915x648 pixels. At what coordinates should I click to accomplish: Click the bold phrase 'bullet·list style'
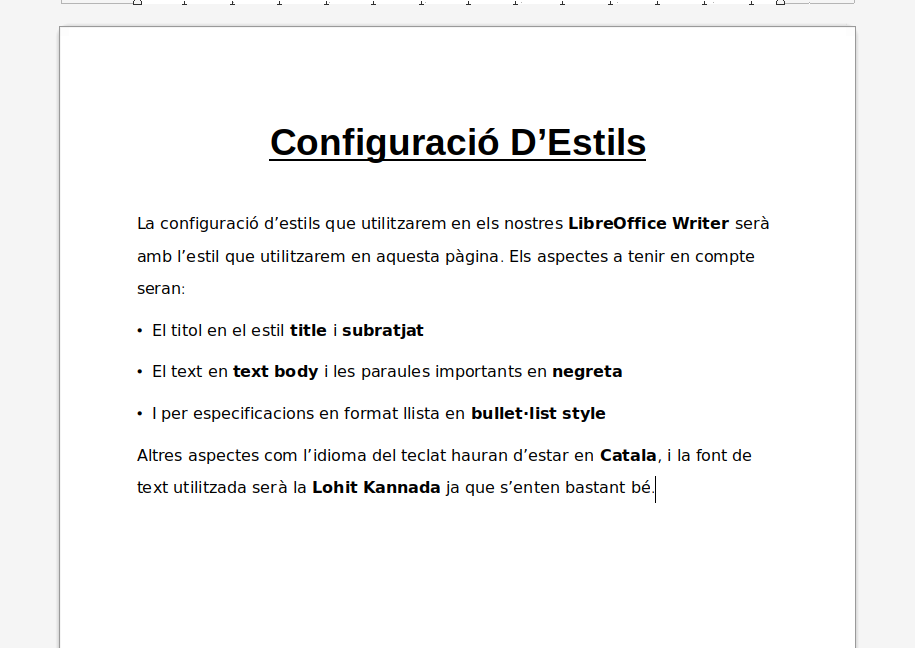pos(538,413)
